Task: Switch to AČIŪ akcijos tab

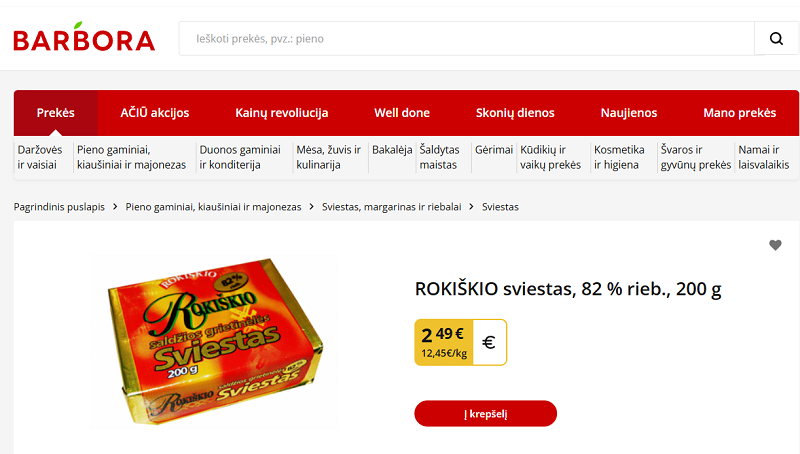Action: pyautogui.click(x=155, y=113)
